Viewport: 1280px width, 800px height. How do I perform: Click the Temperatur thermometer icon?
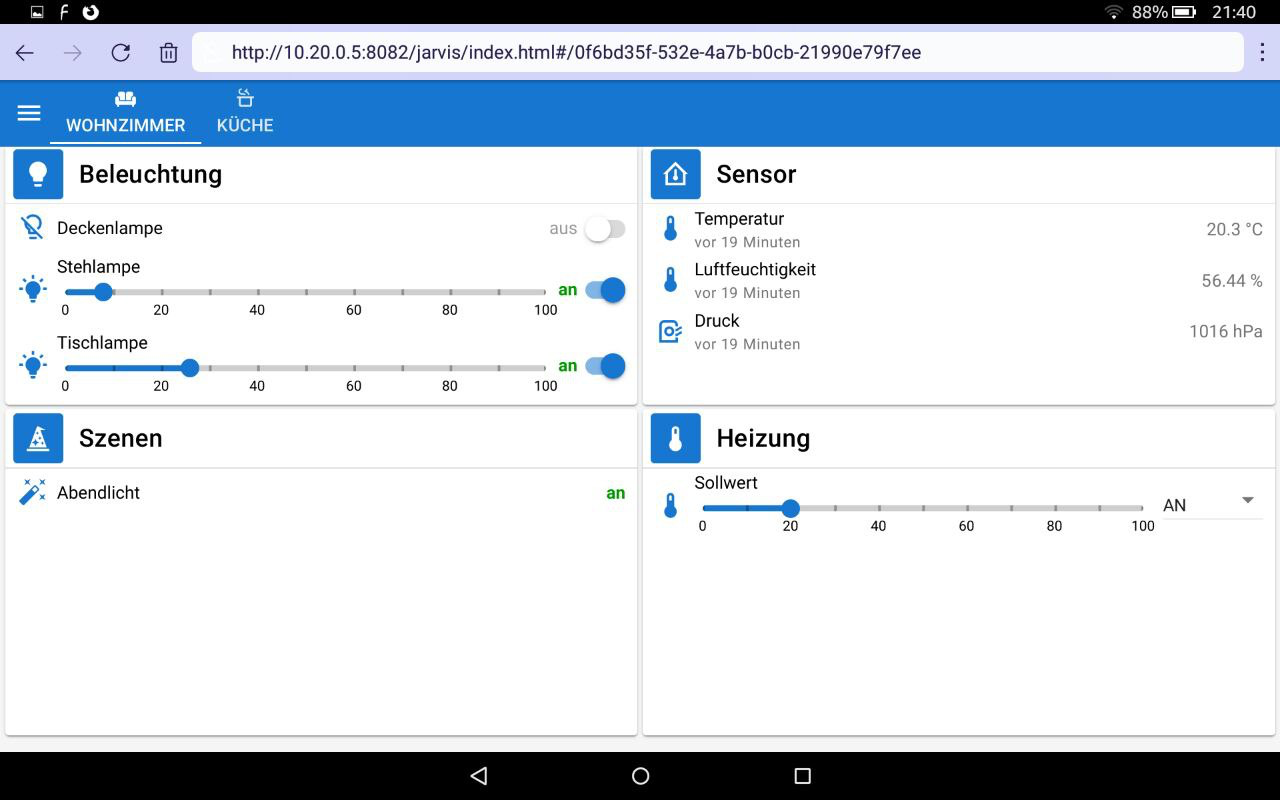tap(670, 229)
